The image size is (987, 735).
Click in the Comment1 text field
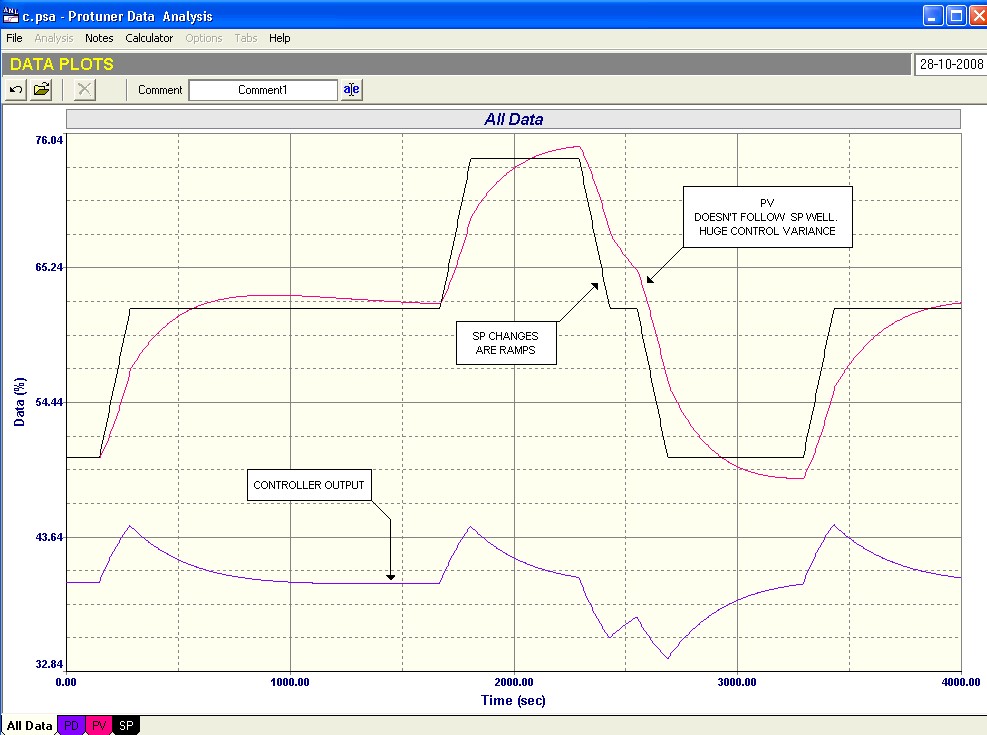coord(263,90)
